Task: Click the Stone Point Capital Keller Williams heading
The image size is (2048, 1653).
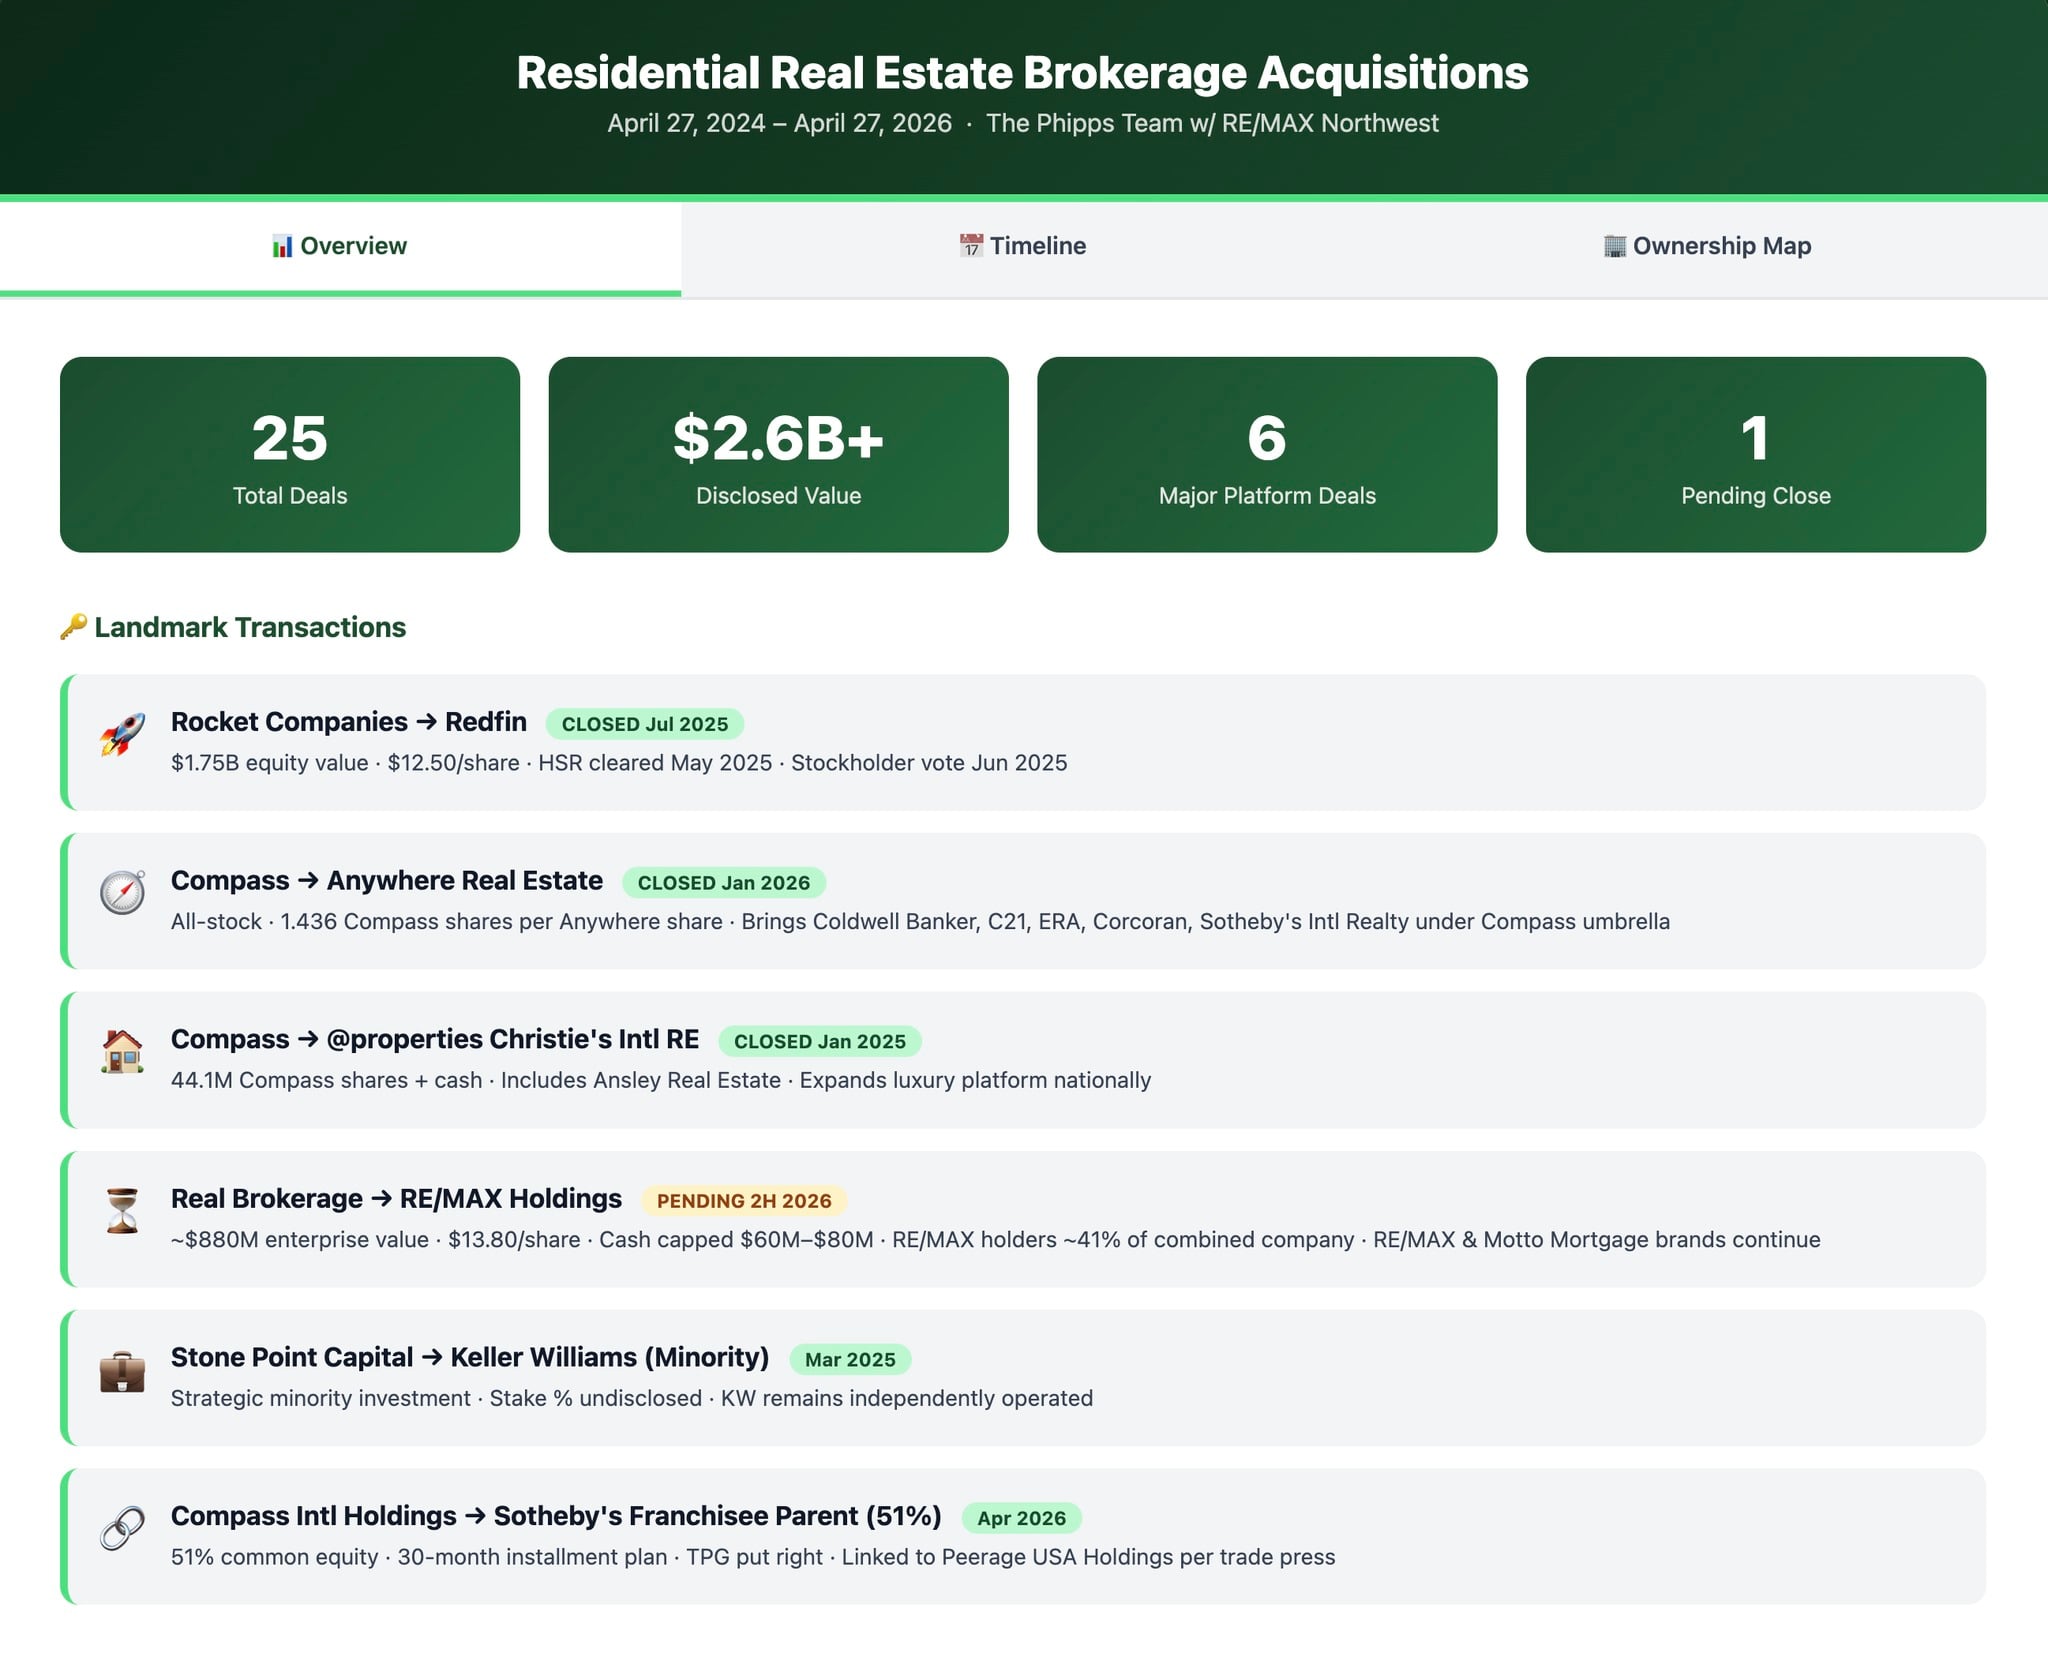Action: click(469, 1357)
